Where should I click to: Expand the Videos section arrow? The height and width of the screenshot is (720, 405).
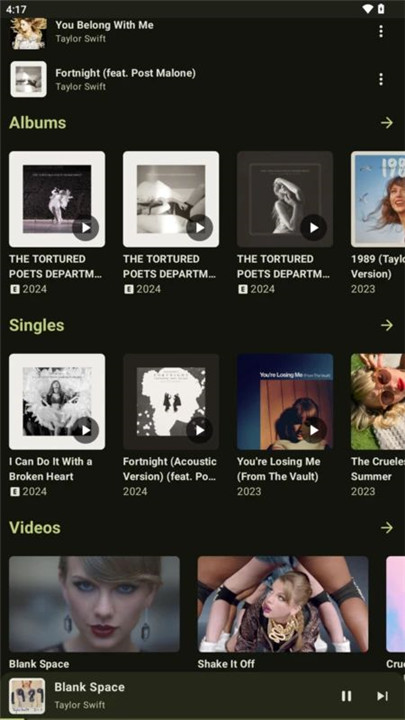coord(387,528)
